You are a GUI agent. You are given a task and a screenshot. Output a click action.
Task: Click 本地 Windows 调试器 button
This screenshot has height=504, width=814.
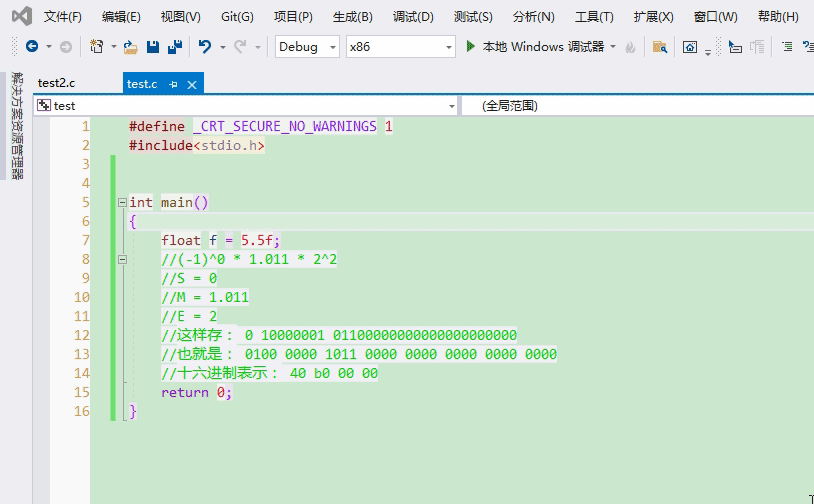coord(542,47)
